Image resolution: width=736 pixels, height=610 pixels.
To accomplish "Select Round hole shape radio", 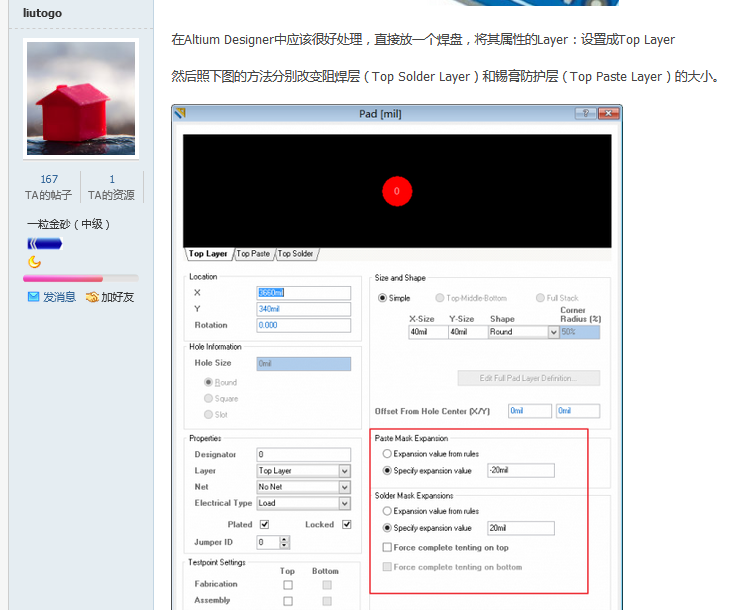I will (208, 382).
